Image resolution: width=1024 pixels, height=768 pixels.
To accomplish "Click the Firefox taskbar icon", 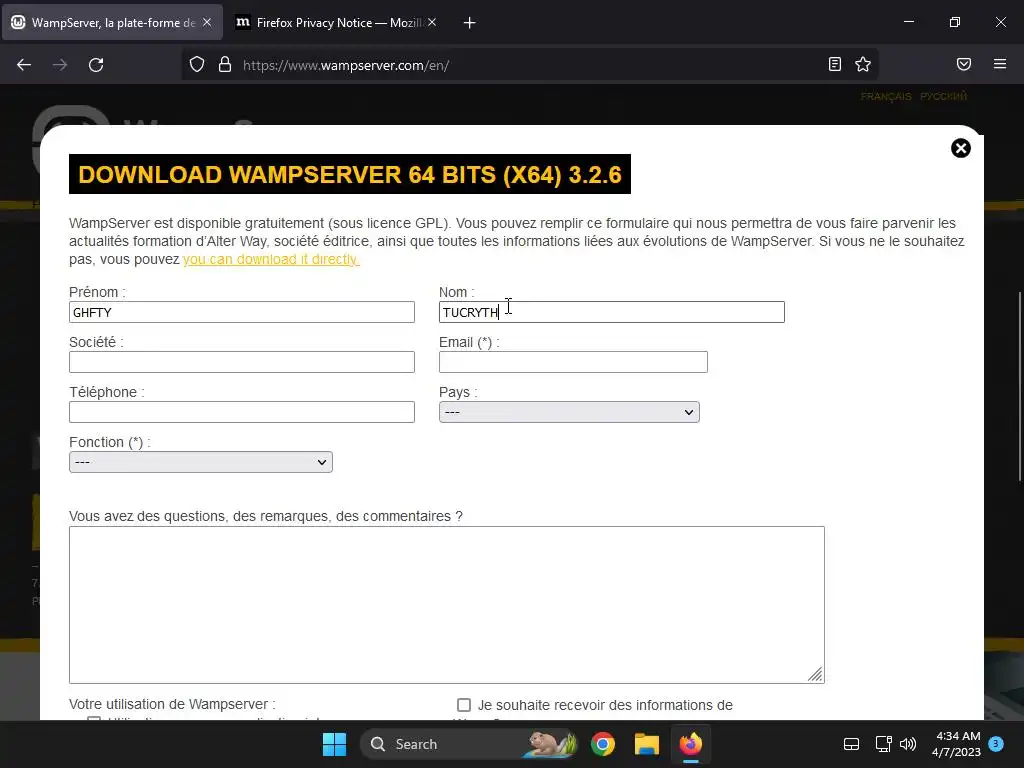I will click(690, 744).
